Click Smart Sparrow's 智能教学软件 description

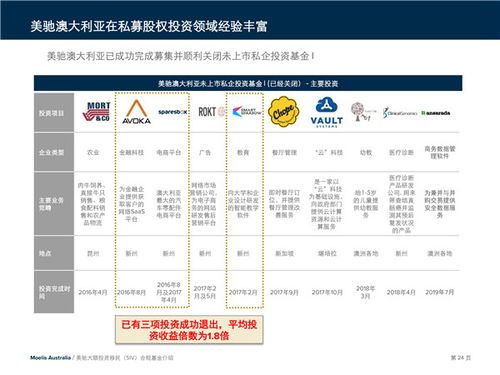pyautogui.click(x=243, y=204)
